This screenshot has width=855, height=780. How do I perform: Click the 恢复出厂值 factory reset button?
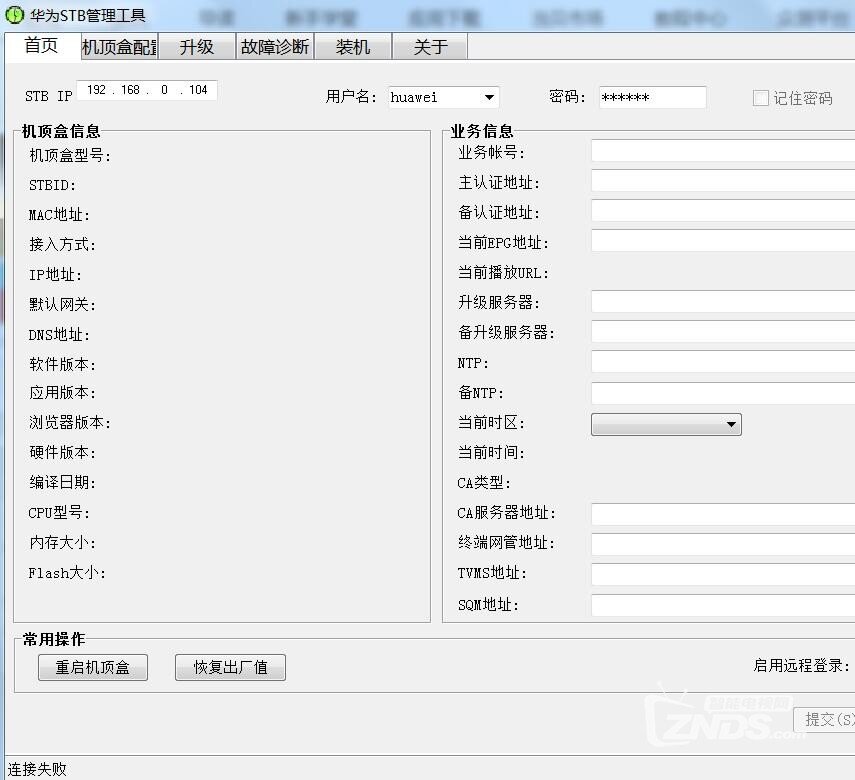(x=230, y=667)
